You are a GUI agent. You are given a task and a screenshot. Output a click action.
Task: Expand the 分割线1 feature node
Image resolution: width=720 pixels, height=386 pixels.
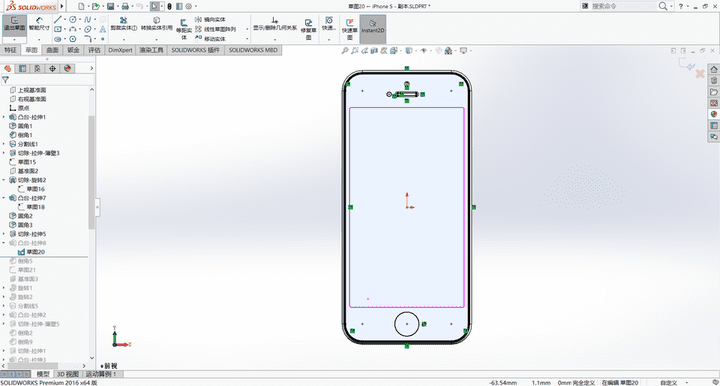tap(4, 144)
